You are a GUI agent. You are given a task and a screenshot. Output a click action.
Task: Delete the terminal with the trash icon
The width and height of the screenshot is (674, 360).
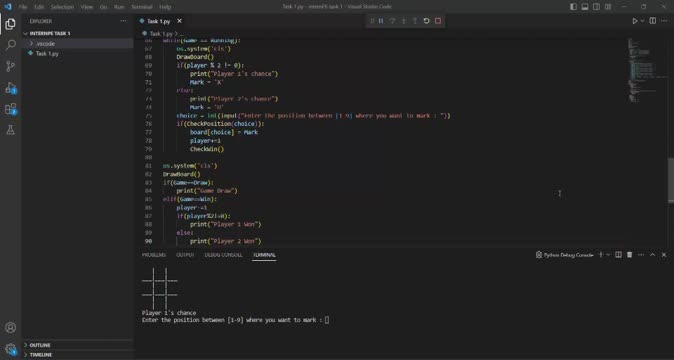[x=629, y=255]
